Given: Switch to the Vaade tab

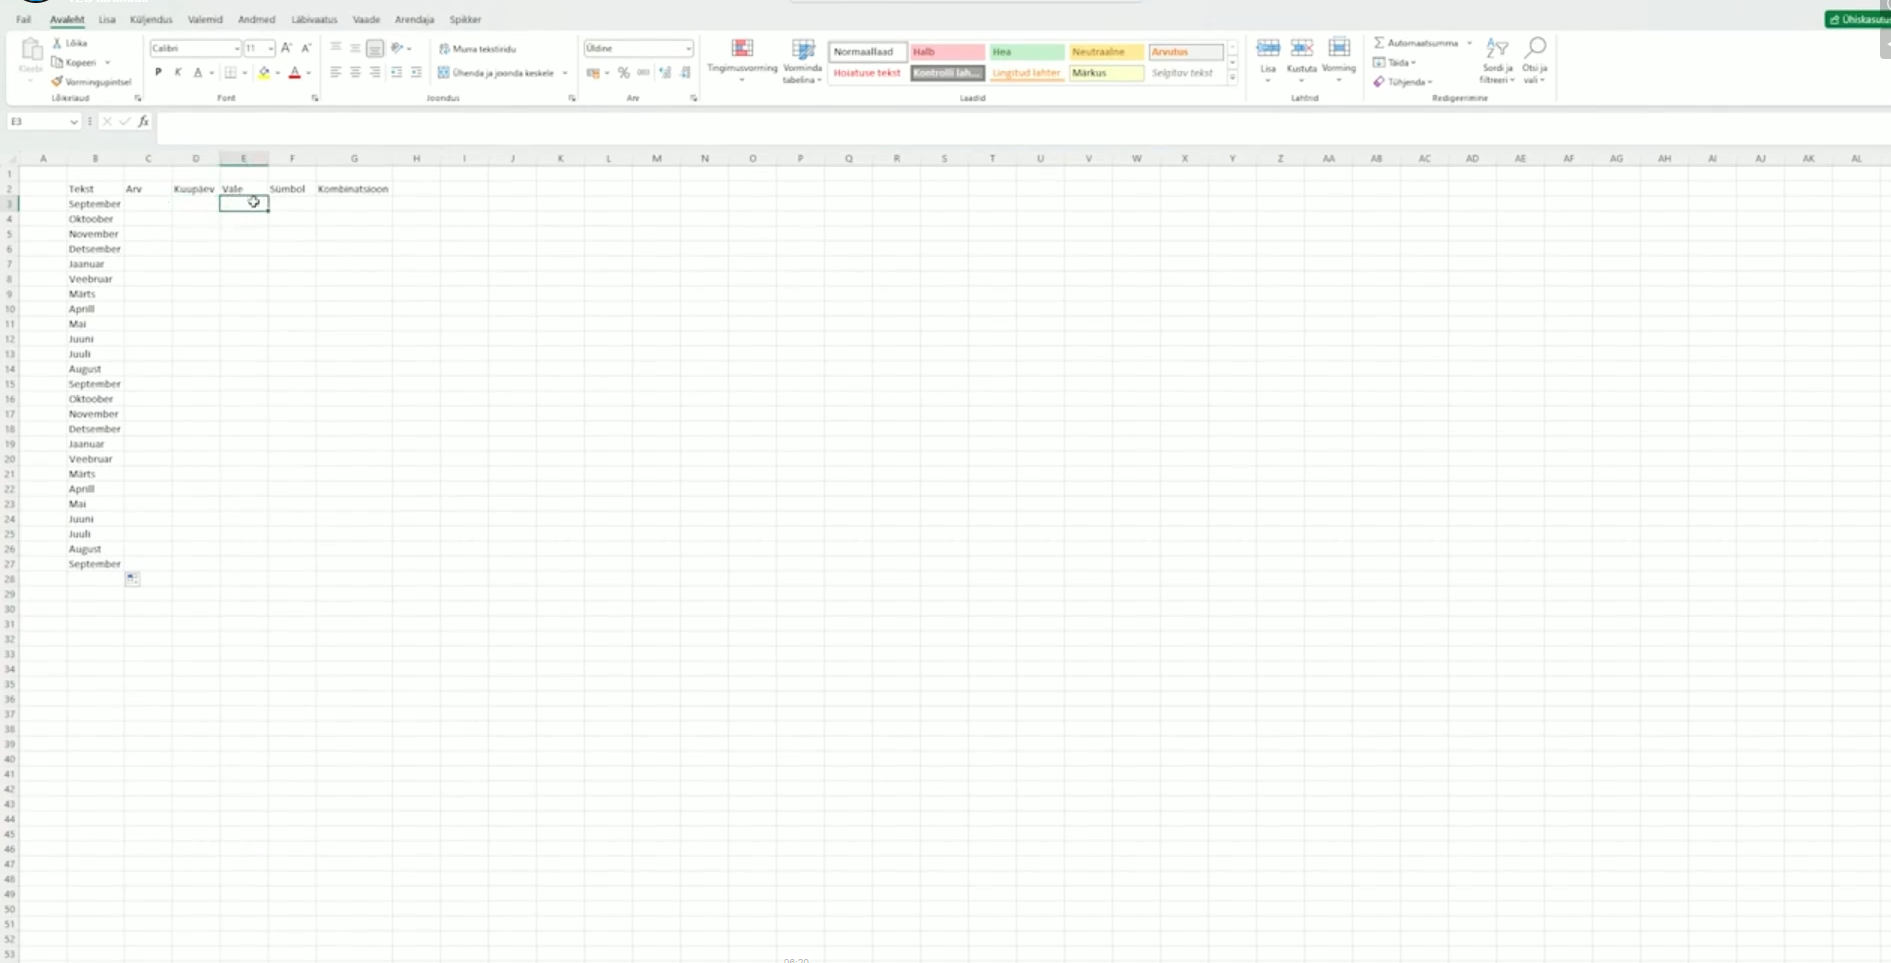Looking at the screenshot, I should pyautogui.click(x=366, y=19).
